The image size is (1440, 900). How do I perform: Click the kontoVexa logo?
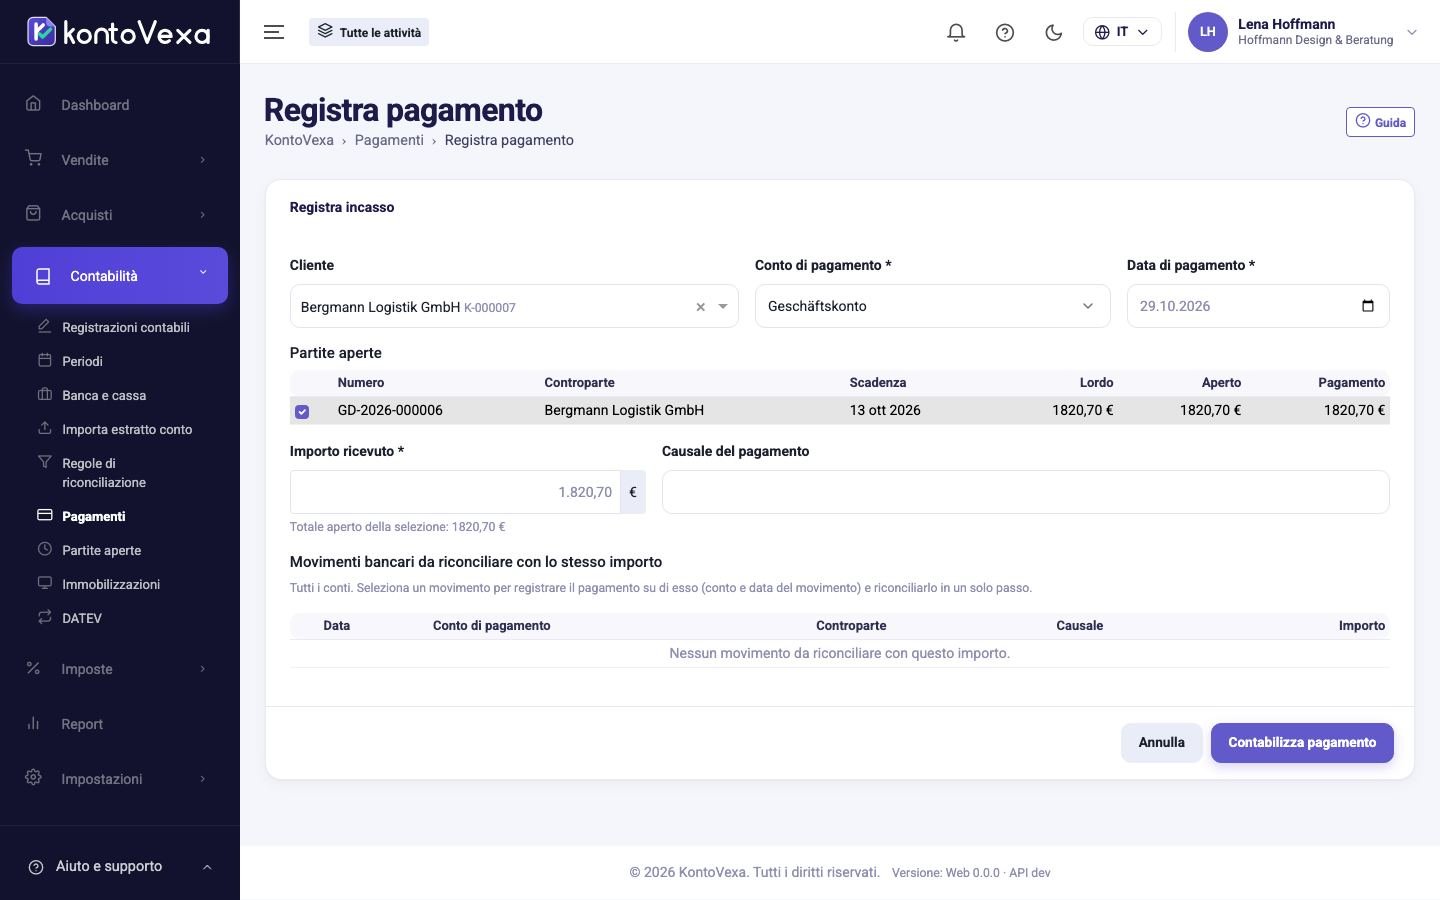(119, 32)
